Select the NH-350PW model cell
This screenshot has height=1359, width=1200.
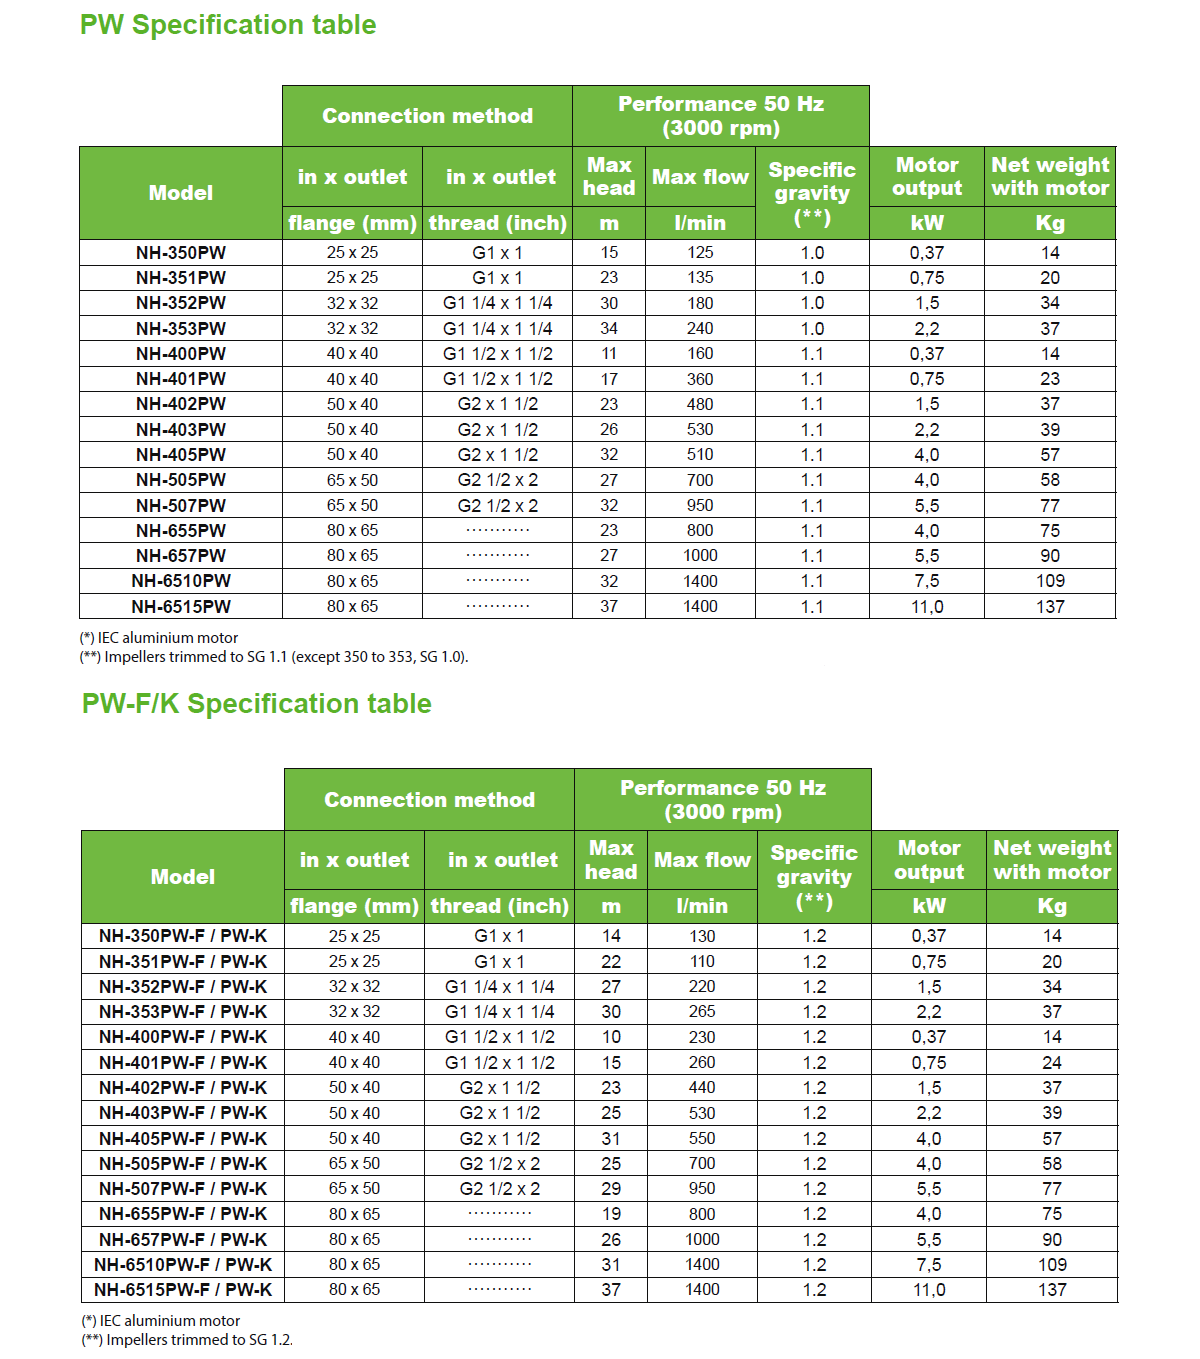click(x=181, y=253)
